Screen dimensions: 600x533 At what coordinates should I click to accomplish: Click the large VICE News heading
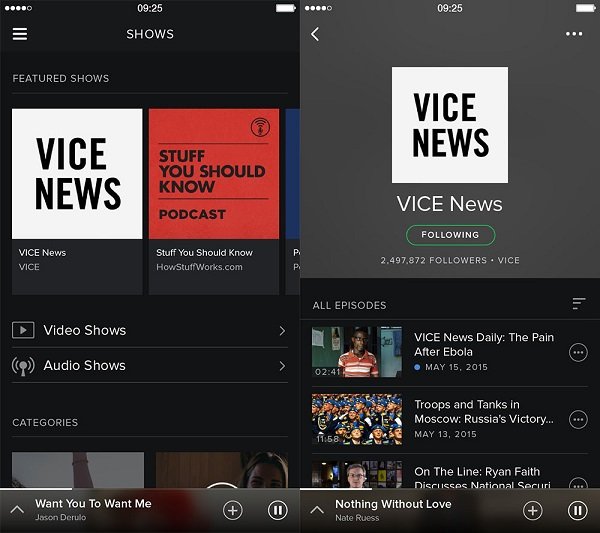click(x=450, y=204)
